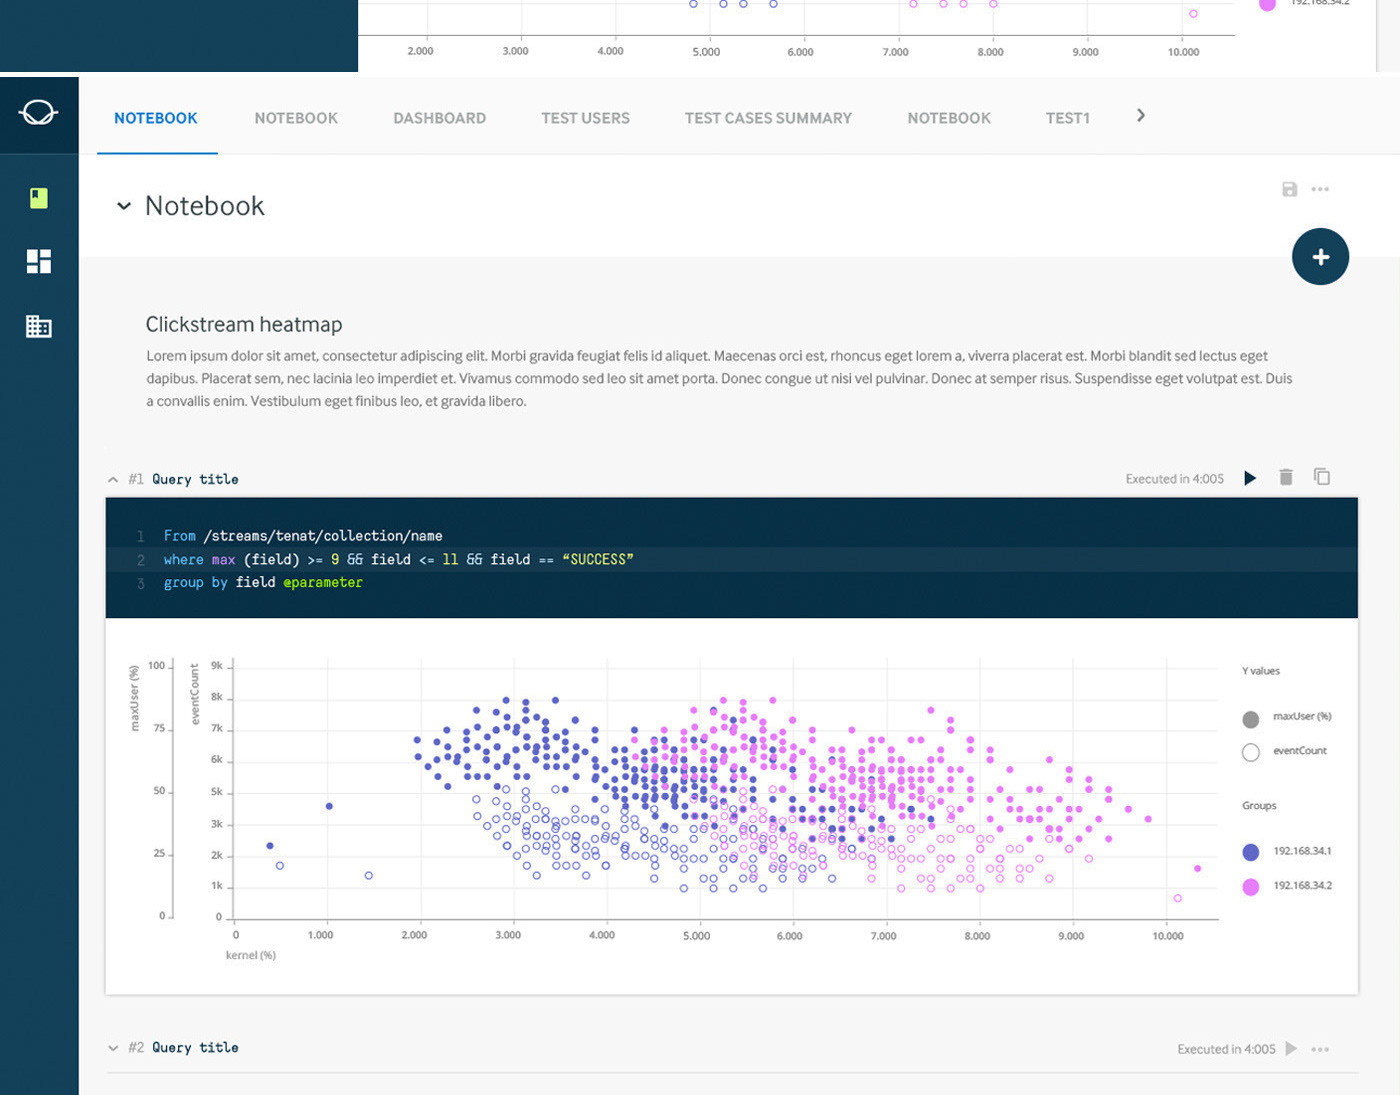Viewport: 1400px width, 1095px height.
Task: Expand the #2 Query title panel
Action: coord(113,1048)
